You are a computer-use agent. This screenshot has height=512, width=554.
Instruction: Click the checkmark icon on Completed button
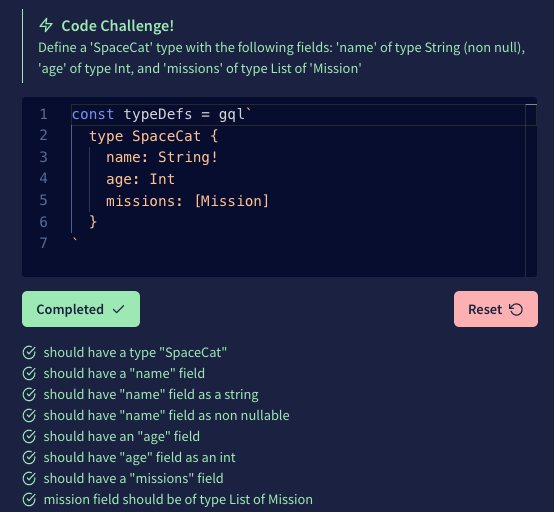[118, 310]
